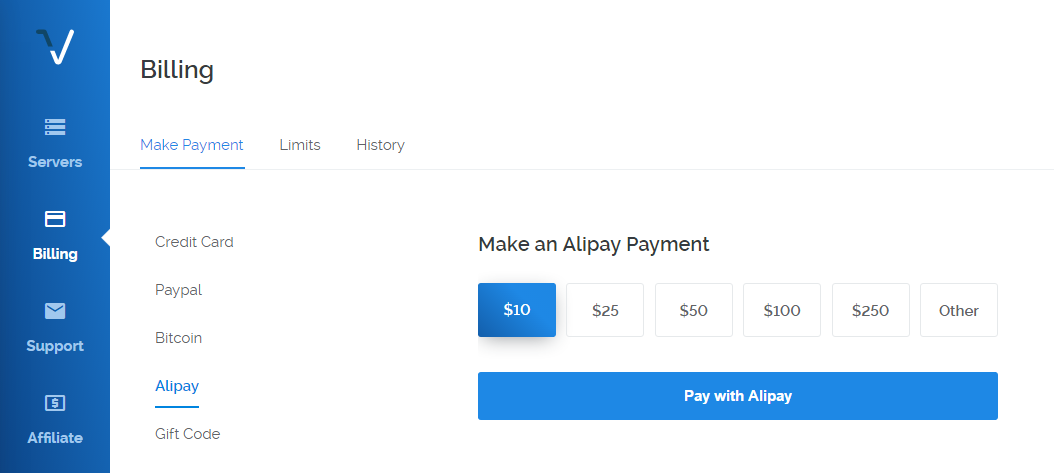Open Servers via the server stack icon
Image resolution: width=1054 pixels, height=473 pixels.
(55, 127)
